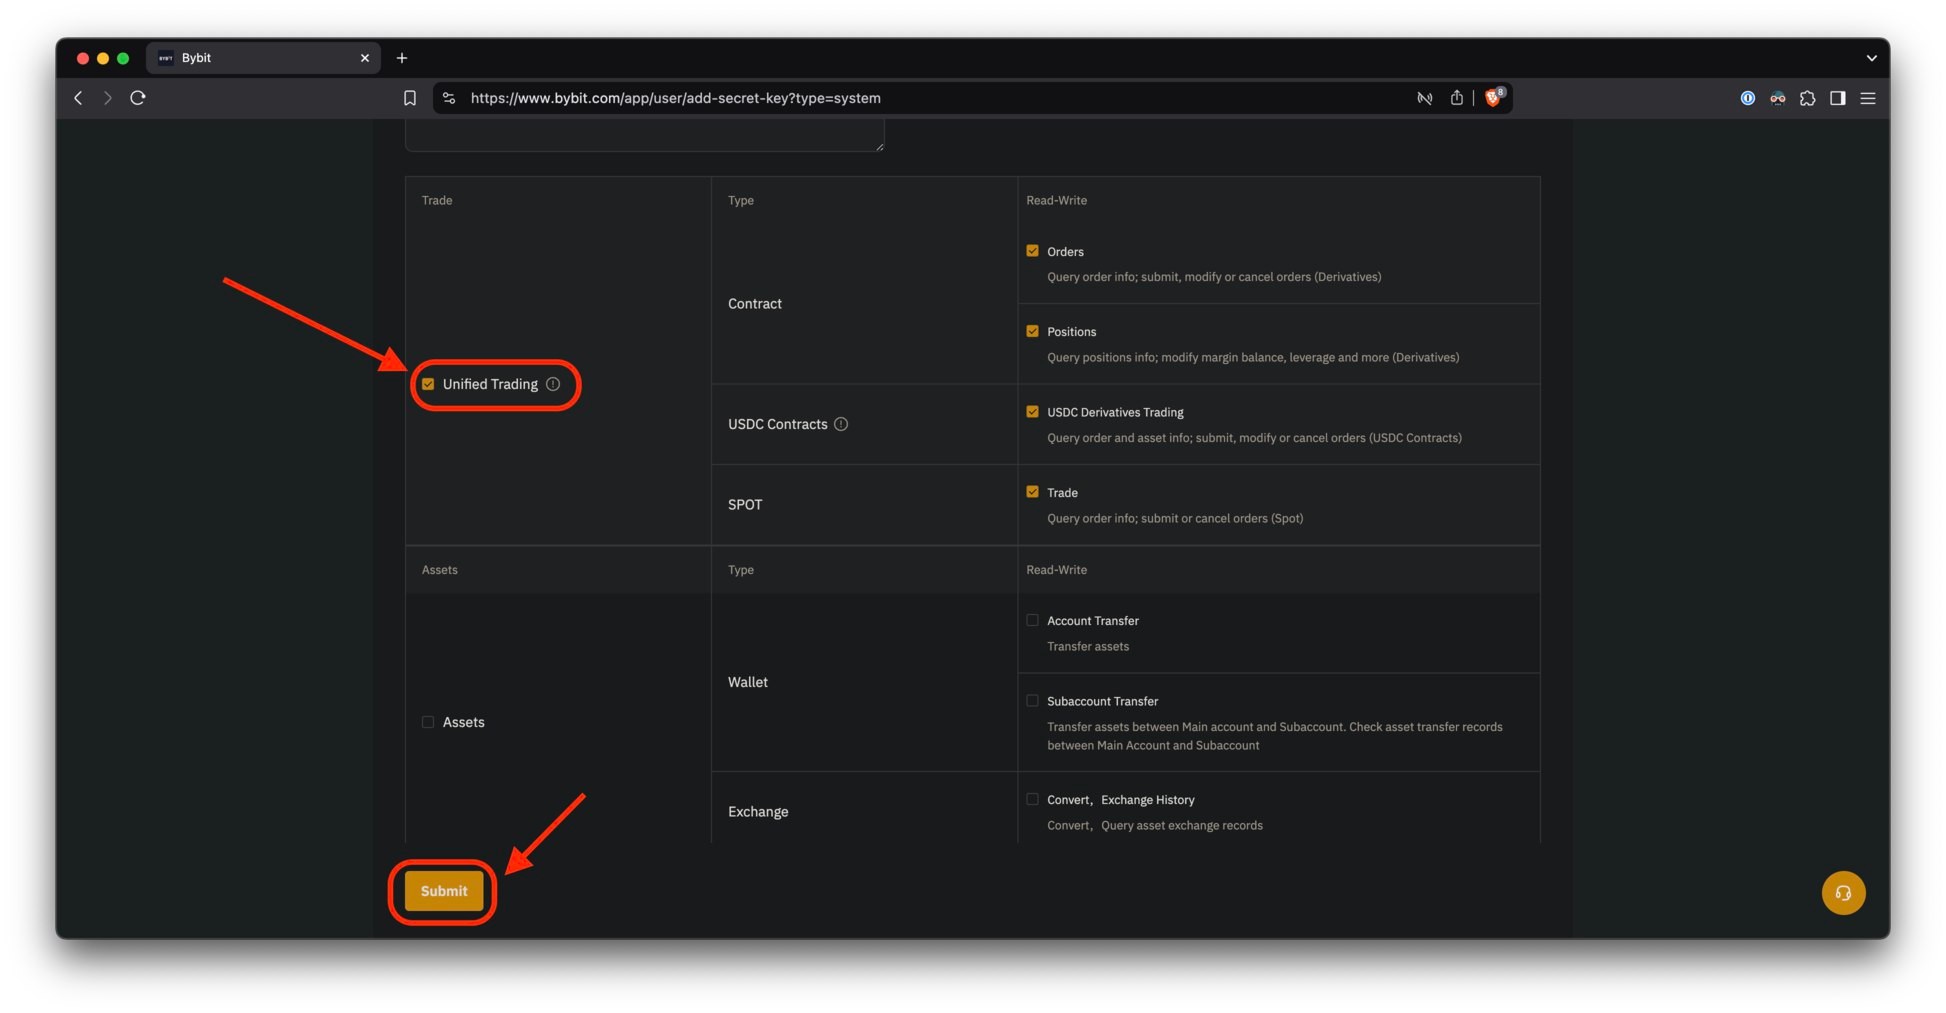
Task: Check the Assets permission checkbox
Action: pyautogui.click(x=428, y=722)
